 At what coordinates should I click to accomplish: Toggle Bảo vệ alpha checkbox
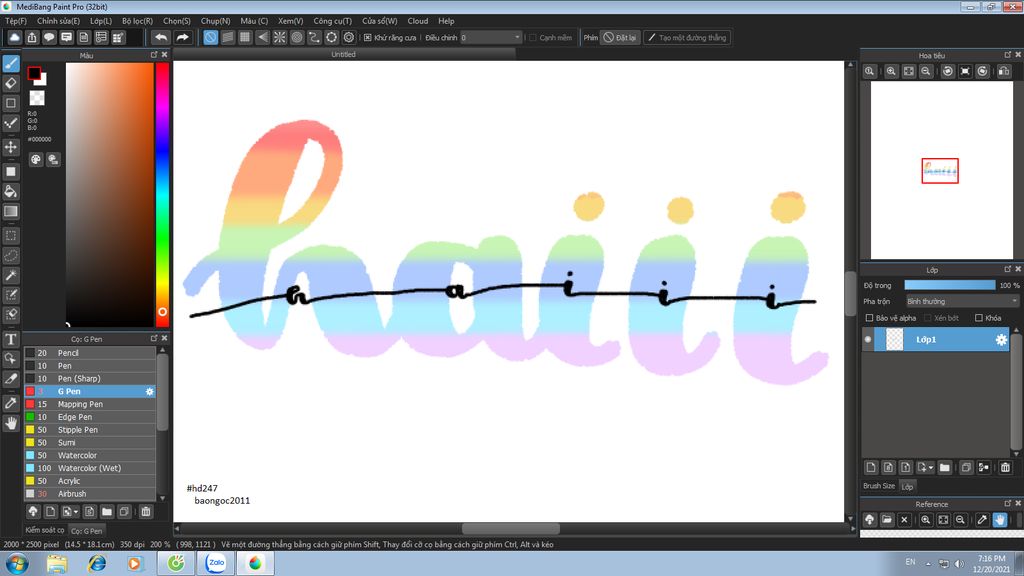point(869,318)
